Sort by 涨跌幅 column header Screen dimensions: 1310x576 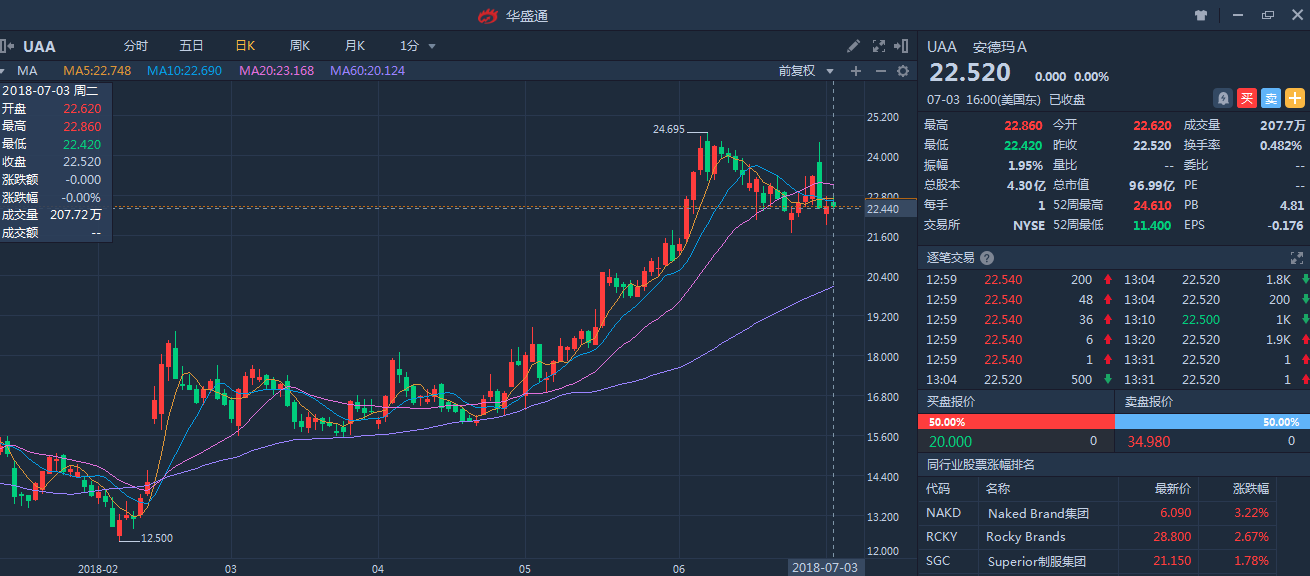tap(1250, 489)
